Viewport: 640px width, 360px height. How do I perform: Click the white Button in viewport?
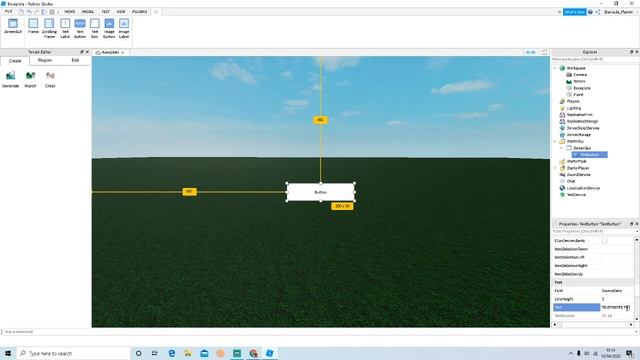pyautogui.click(x=320, y=192)
